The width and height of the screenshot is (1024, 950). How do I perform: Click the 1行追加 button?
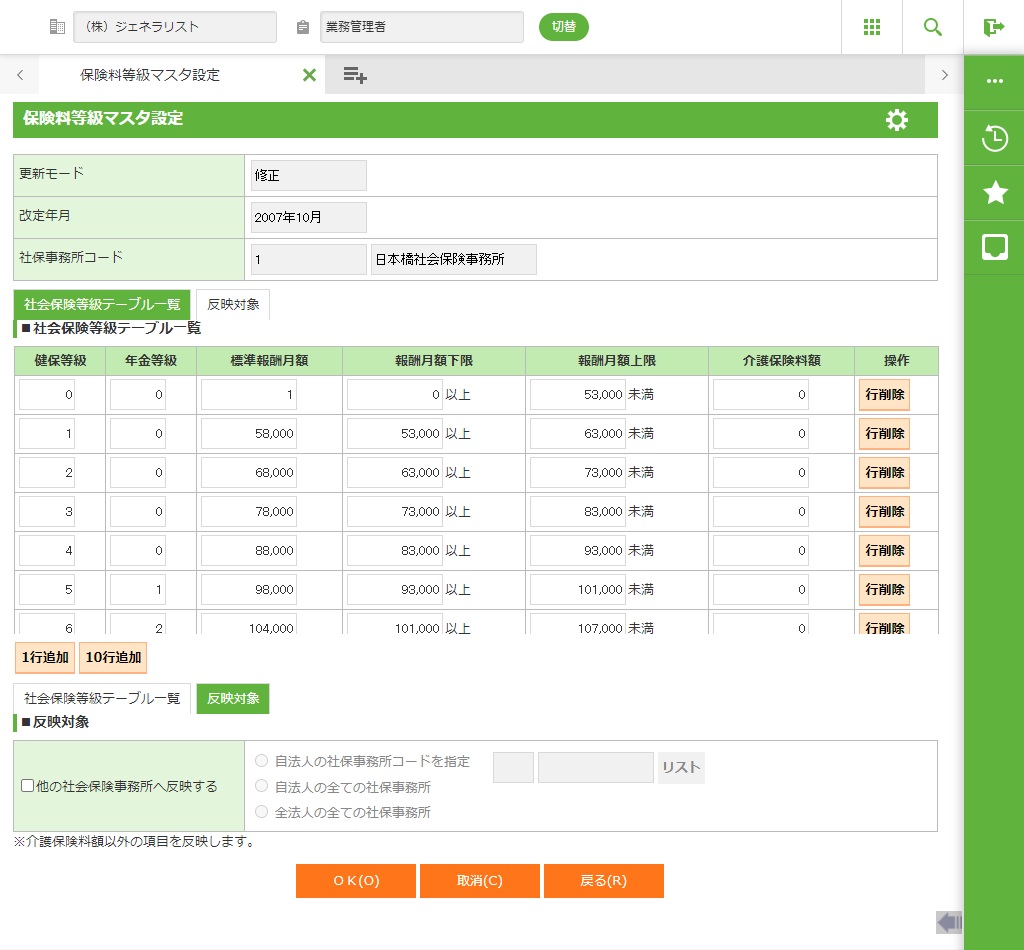point(45,657)
